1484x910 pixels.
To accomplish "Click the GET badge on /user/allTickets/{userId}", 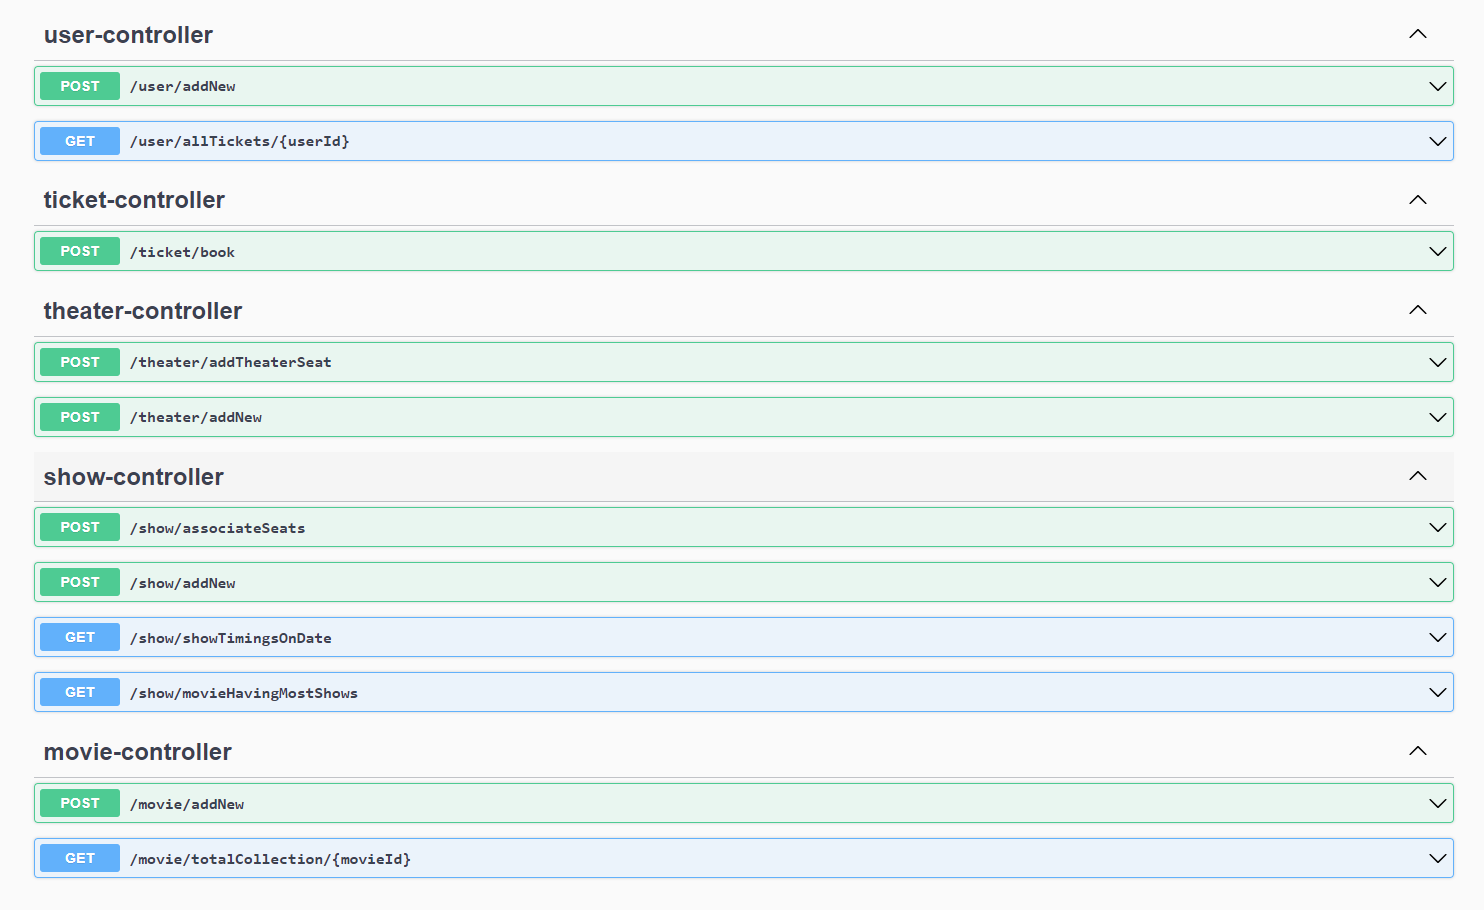I will coord(79,141).
